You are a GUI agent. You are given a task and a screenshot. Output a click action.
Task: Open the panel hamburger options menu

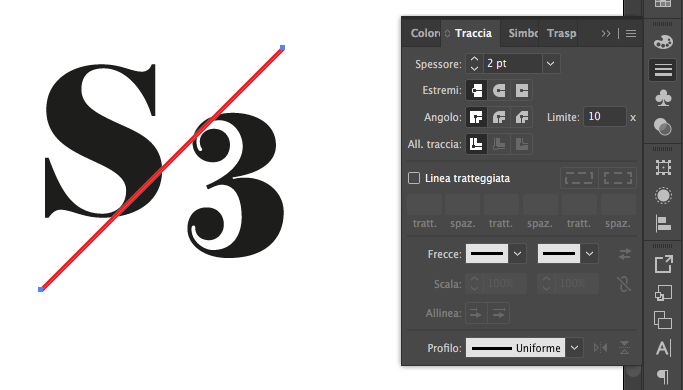(x=631, y=34)
